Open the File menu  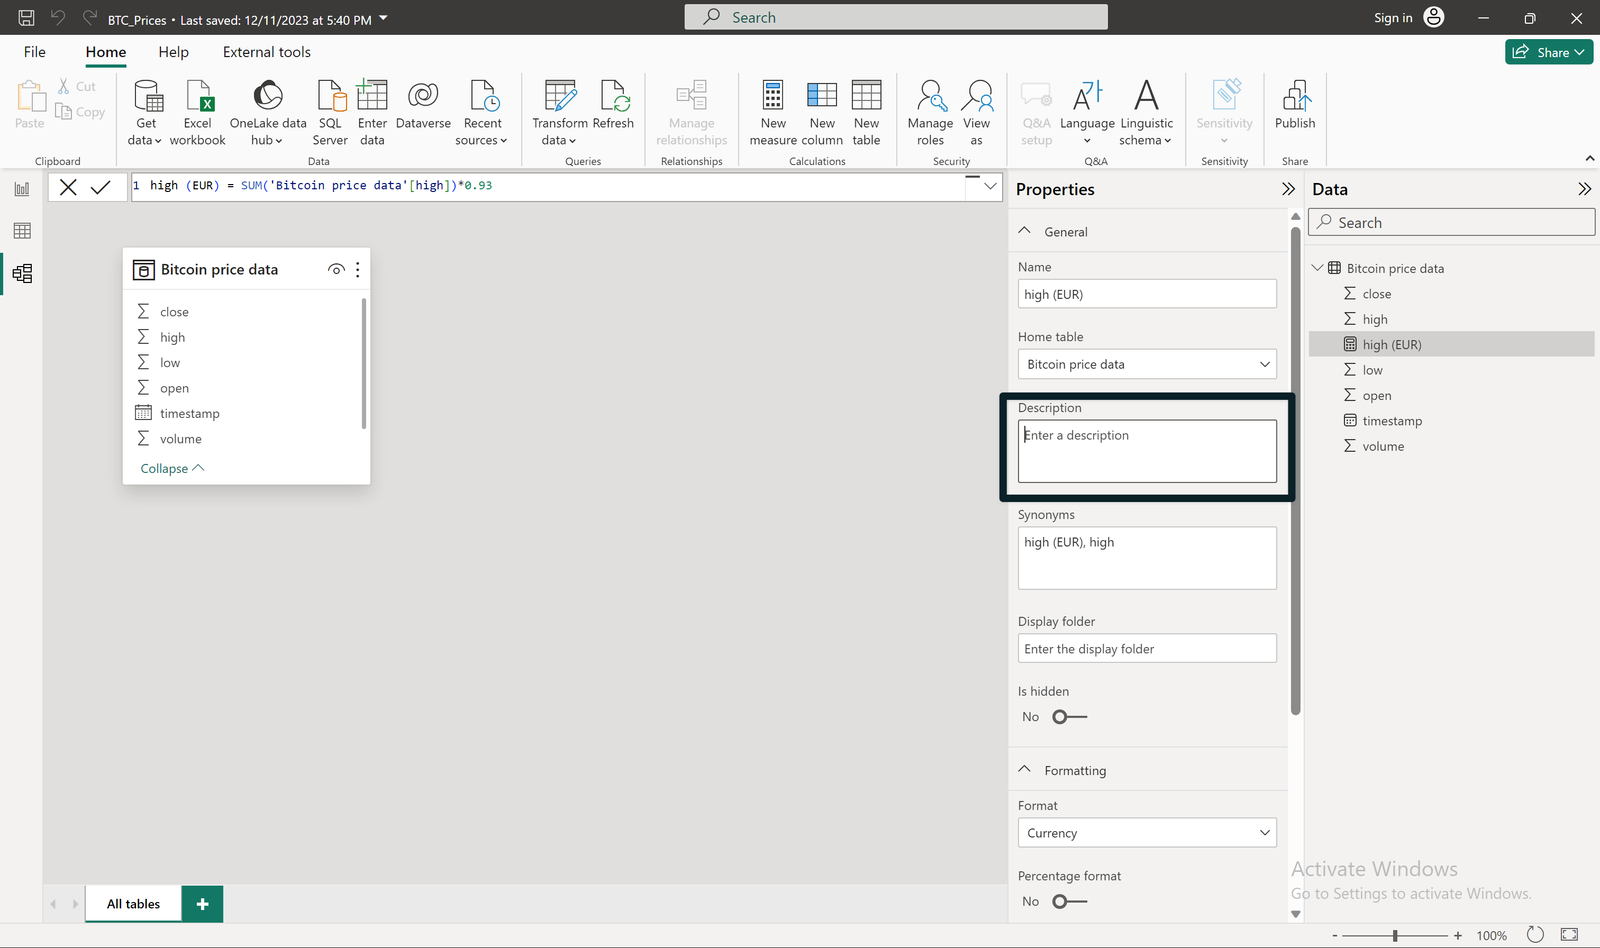pyautogui.click(x=34, y=52)
